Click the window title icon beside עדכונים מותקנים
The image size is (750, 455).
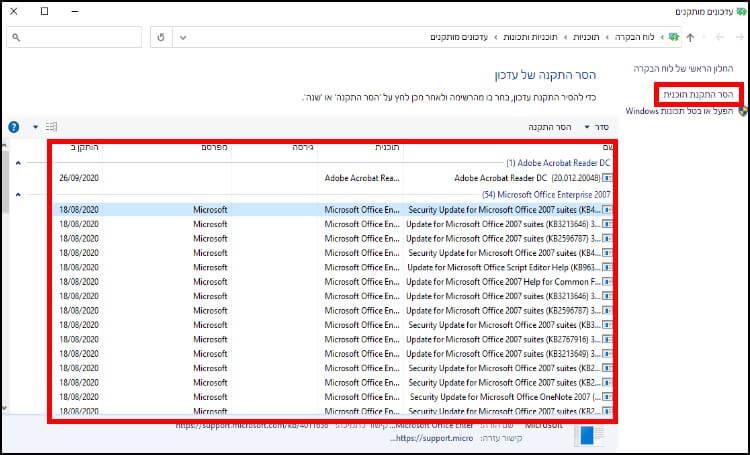(741, 11)
